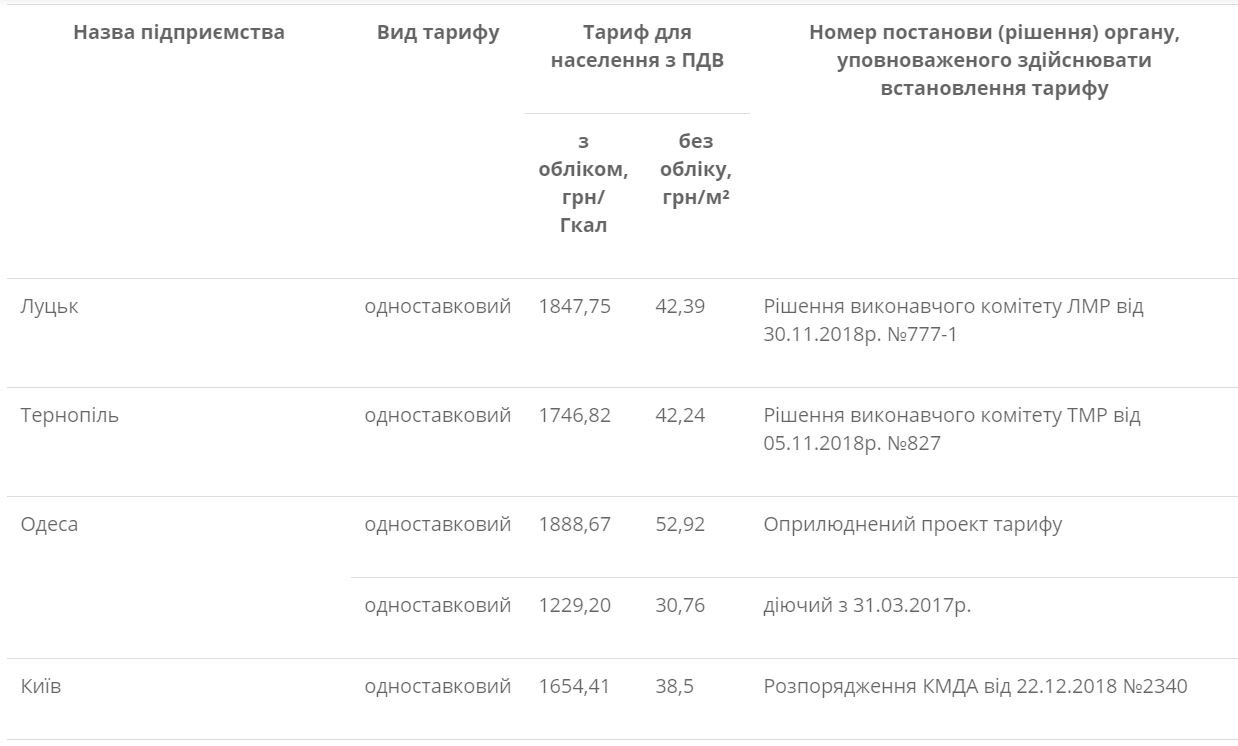Click the ТМР decision №827 text

[x=951, y=429]
